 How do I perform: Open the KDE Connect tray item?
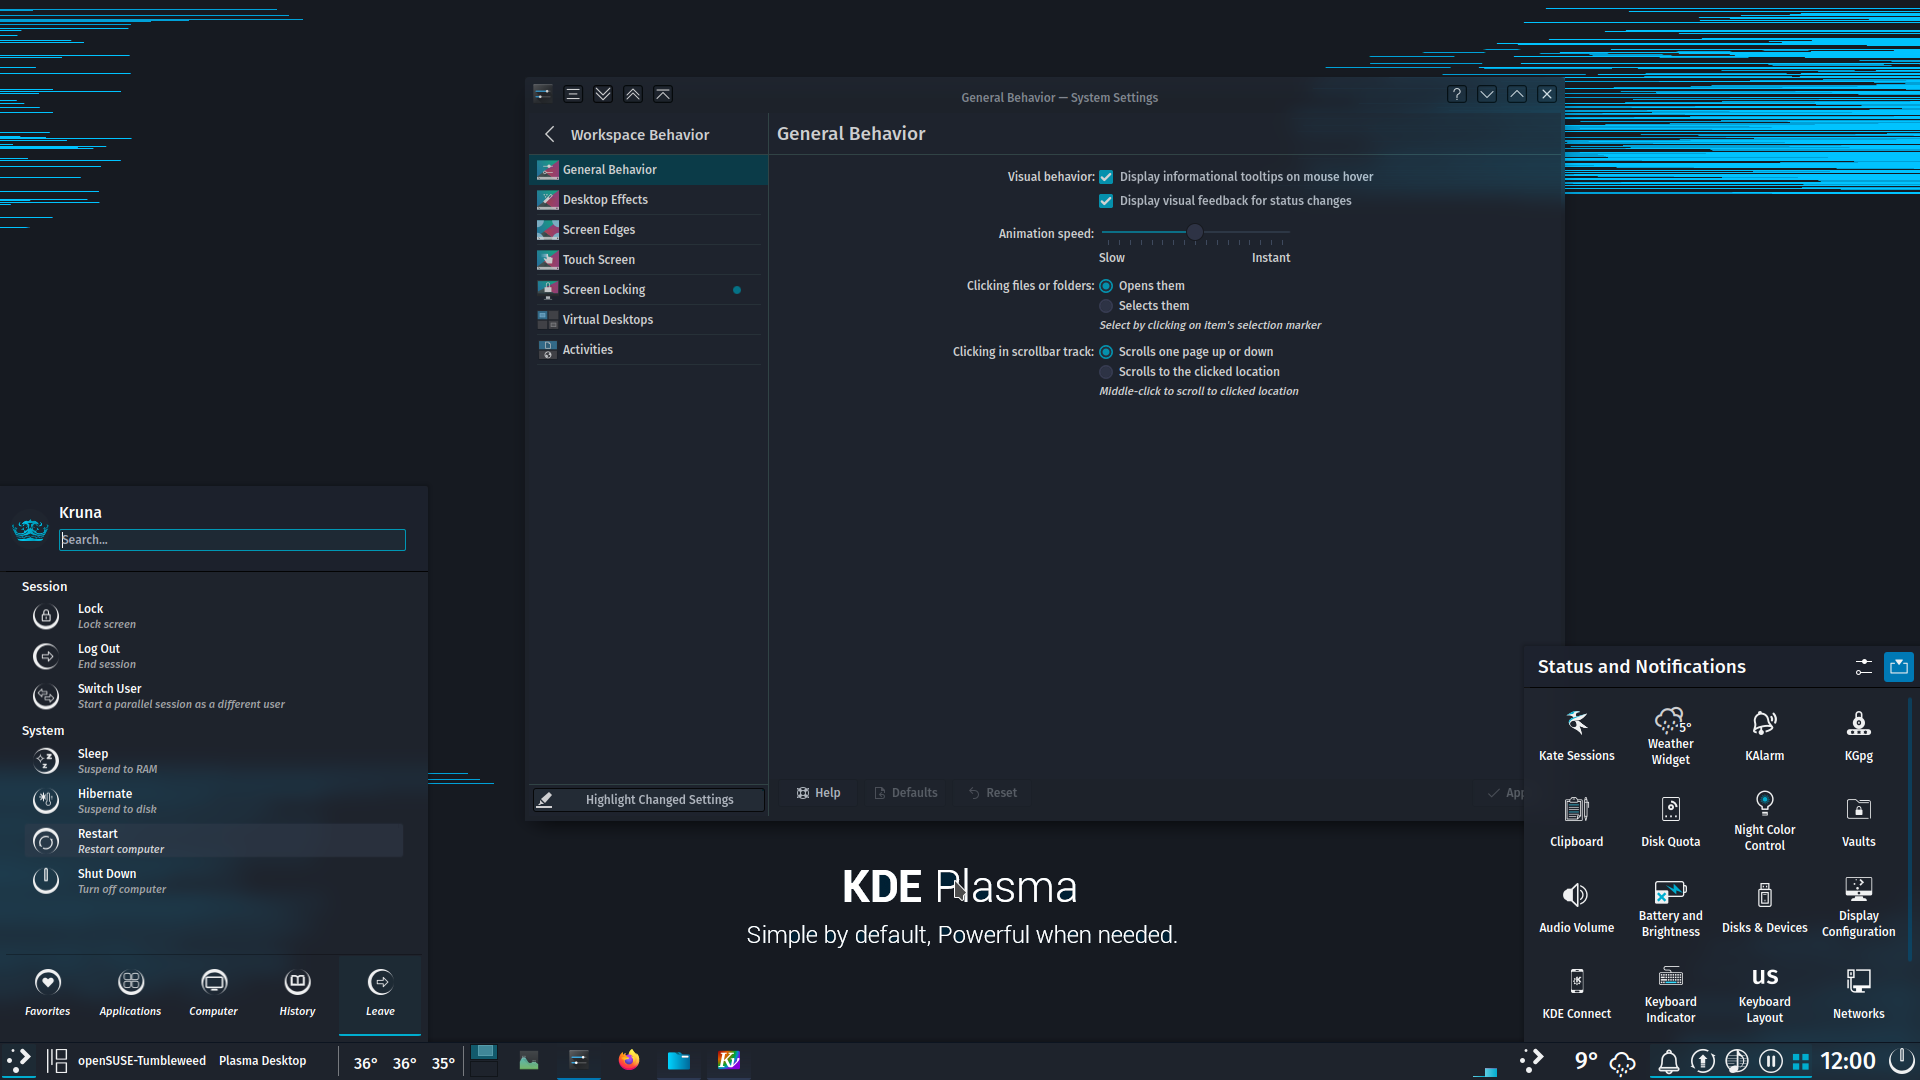1576,993
